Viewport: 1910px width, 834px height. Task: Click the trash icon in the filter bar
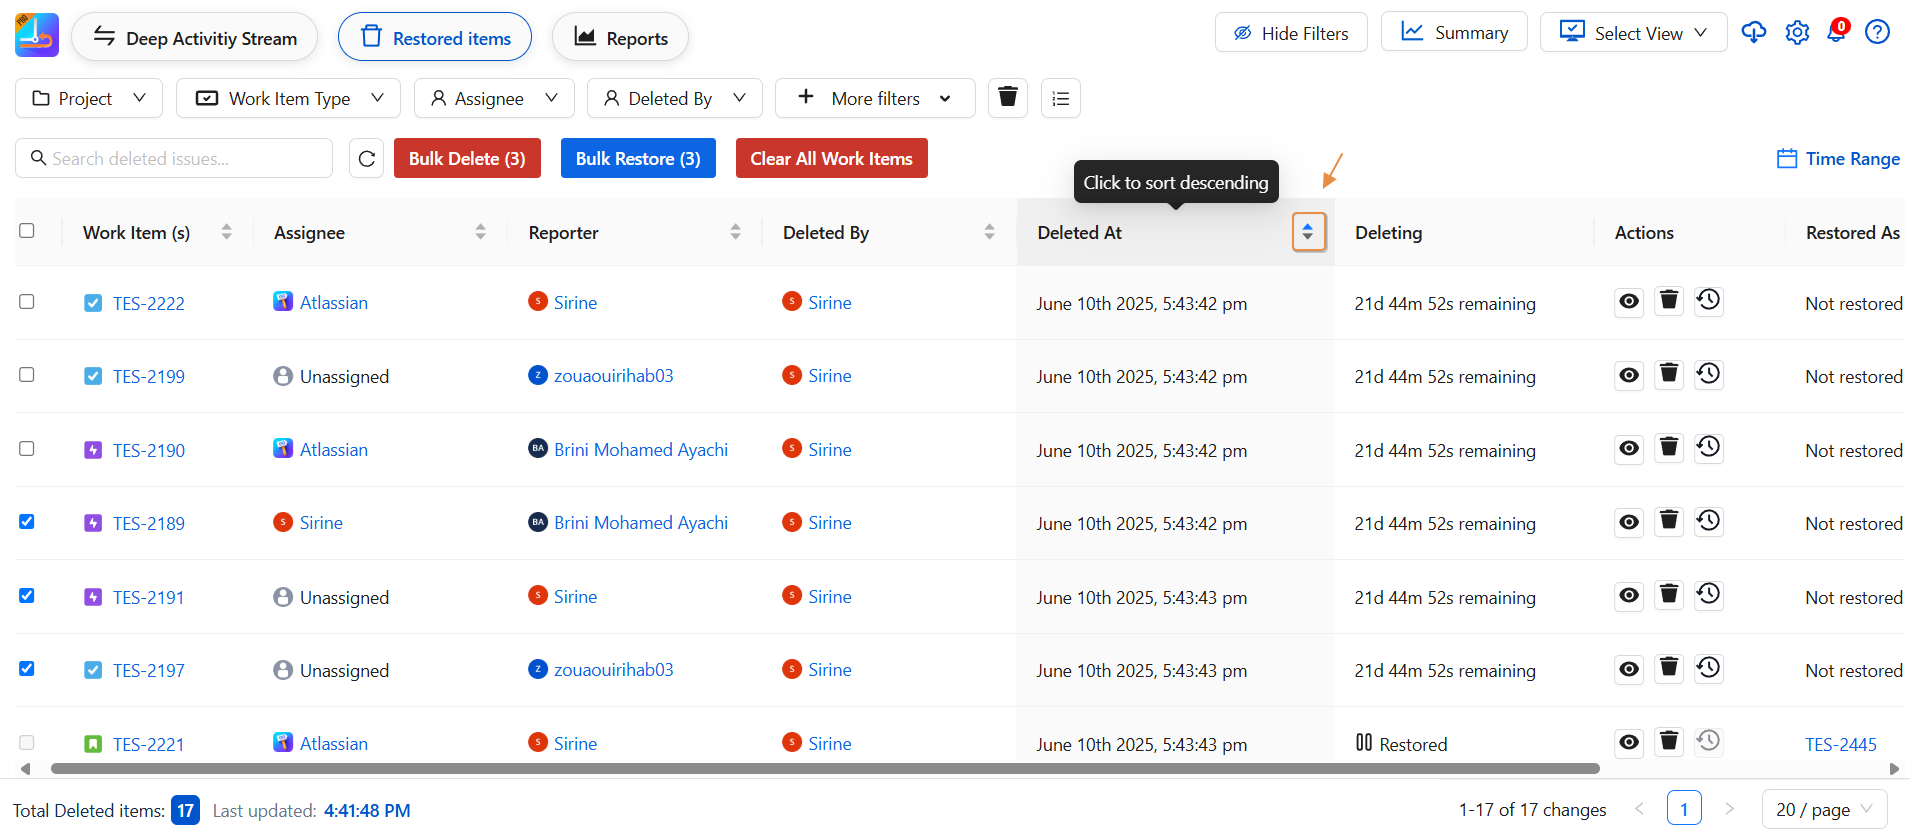[1008, 98]
